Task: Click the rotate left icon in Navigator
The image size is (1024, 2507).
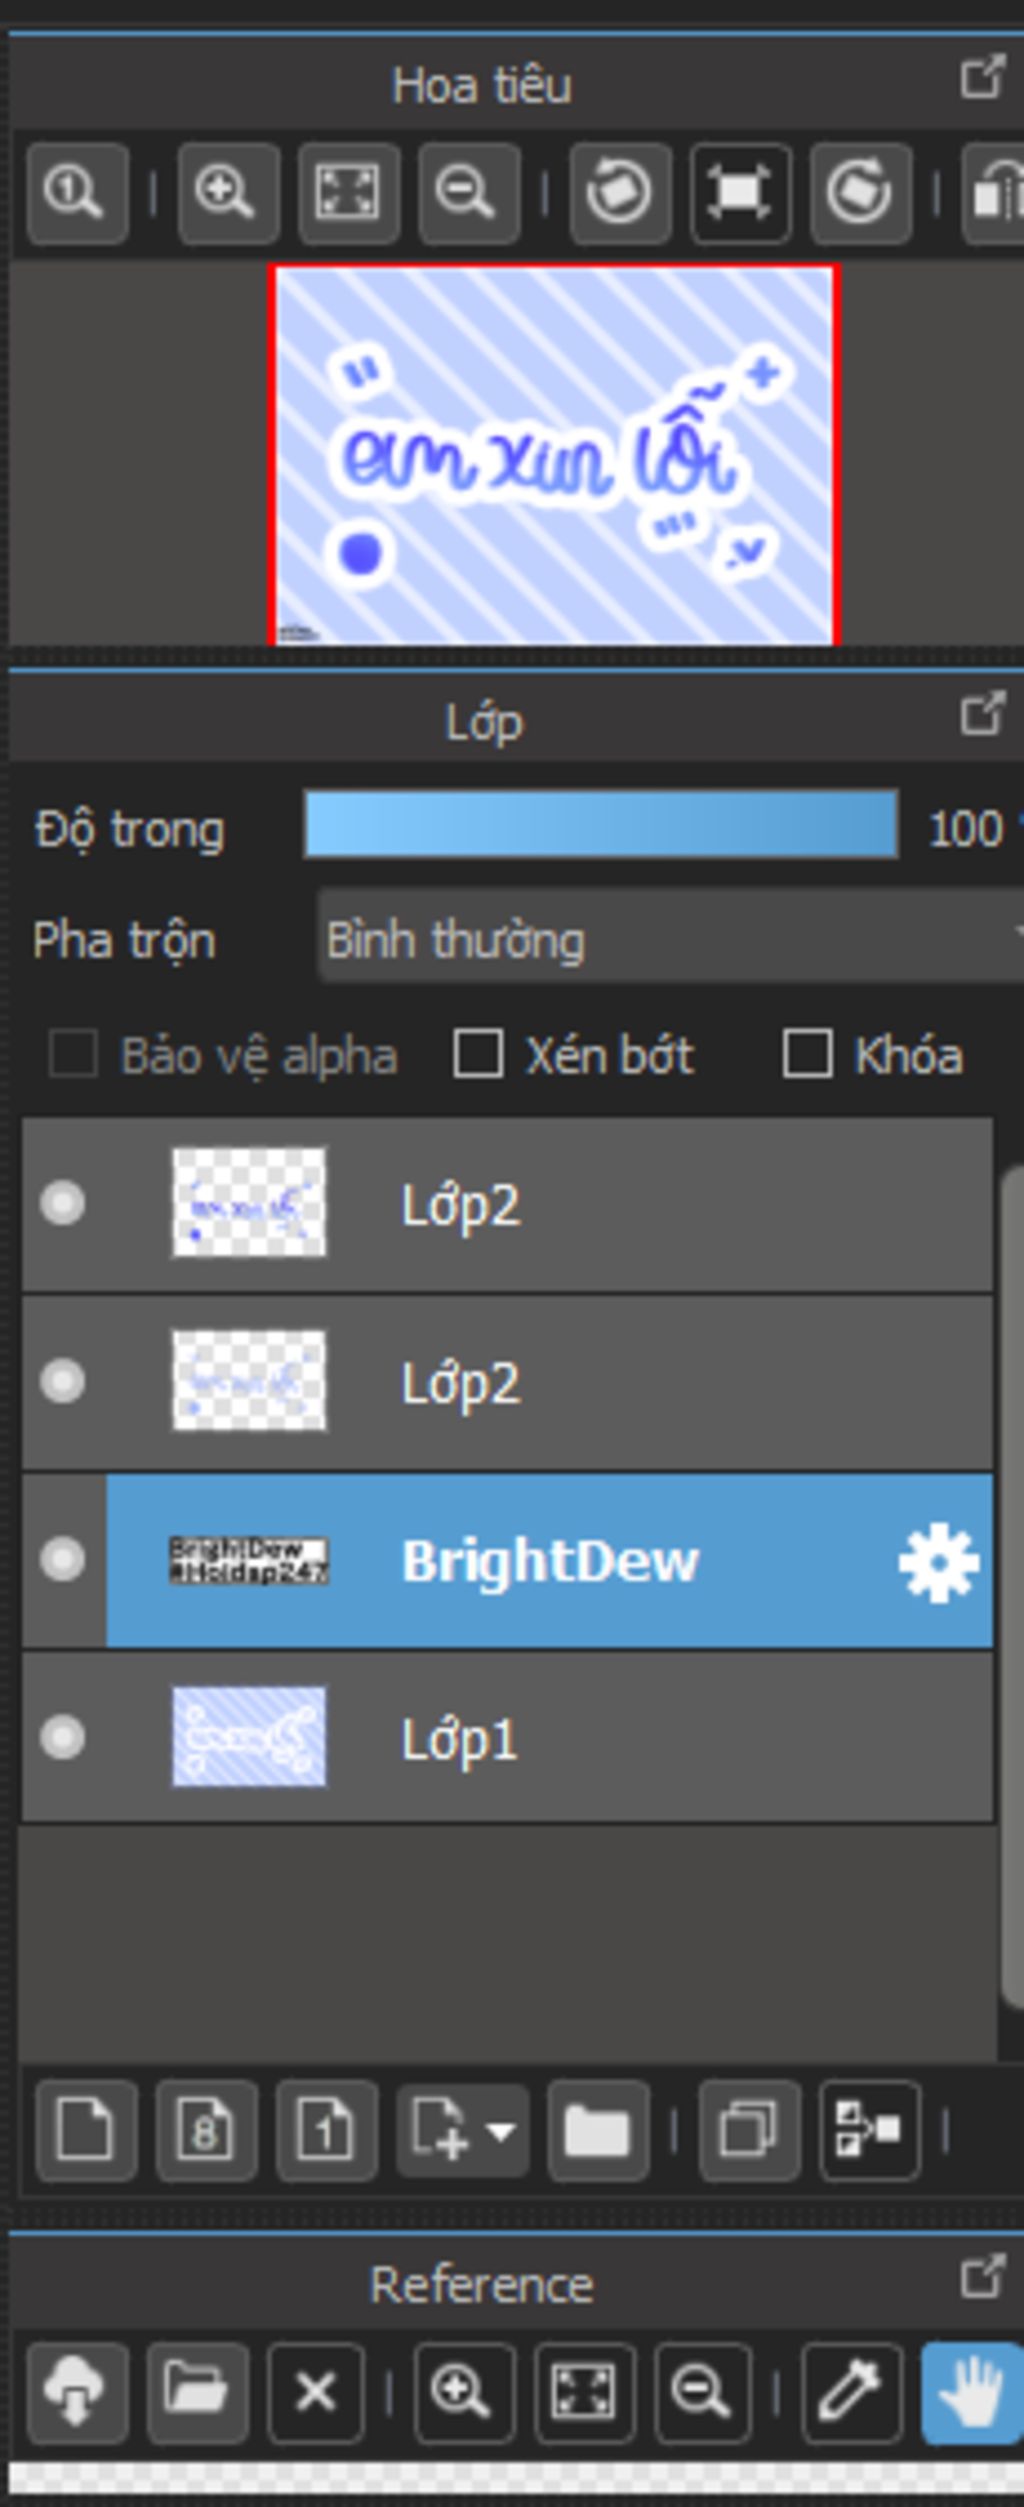Action: click(x=619, y=192)
